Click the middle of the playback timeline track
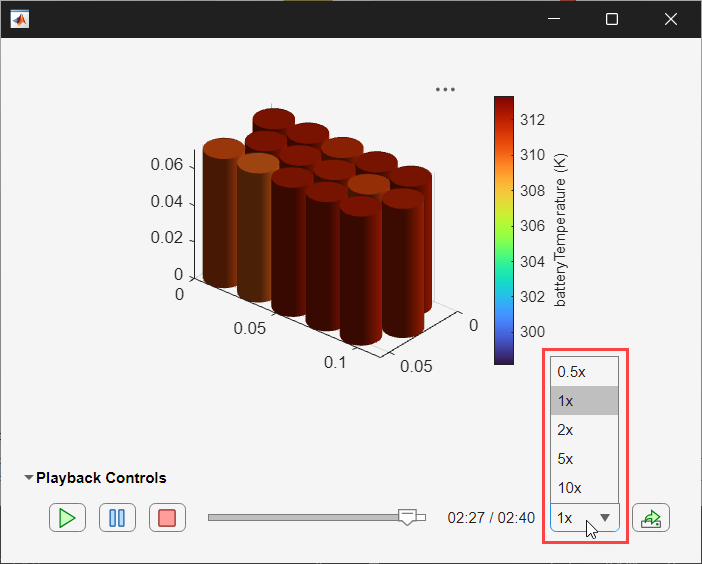The image size is (702, 564). (x=316, y=517)
